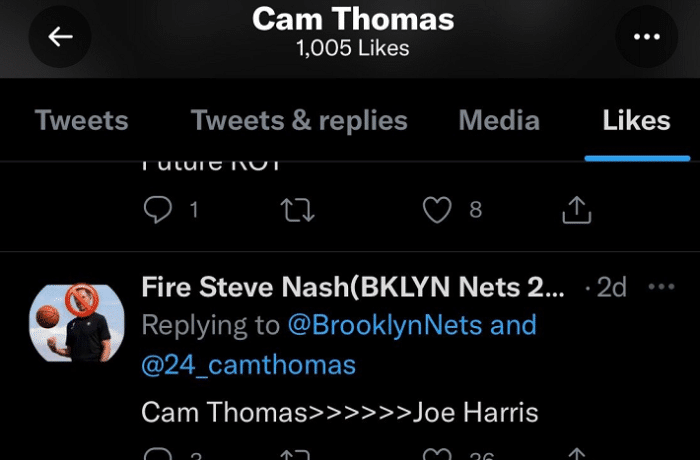This screenshot has height=460, width=700.
Task: Retweet the Future ROY tweet
Action: pos(300,210)
